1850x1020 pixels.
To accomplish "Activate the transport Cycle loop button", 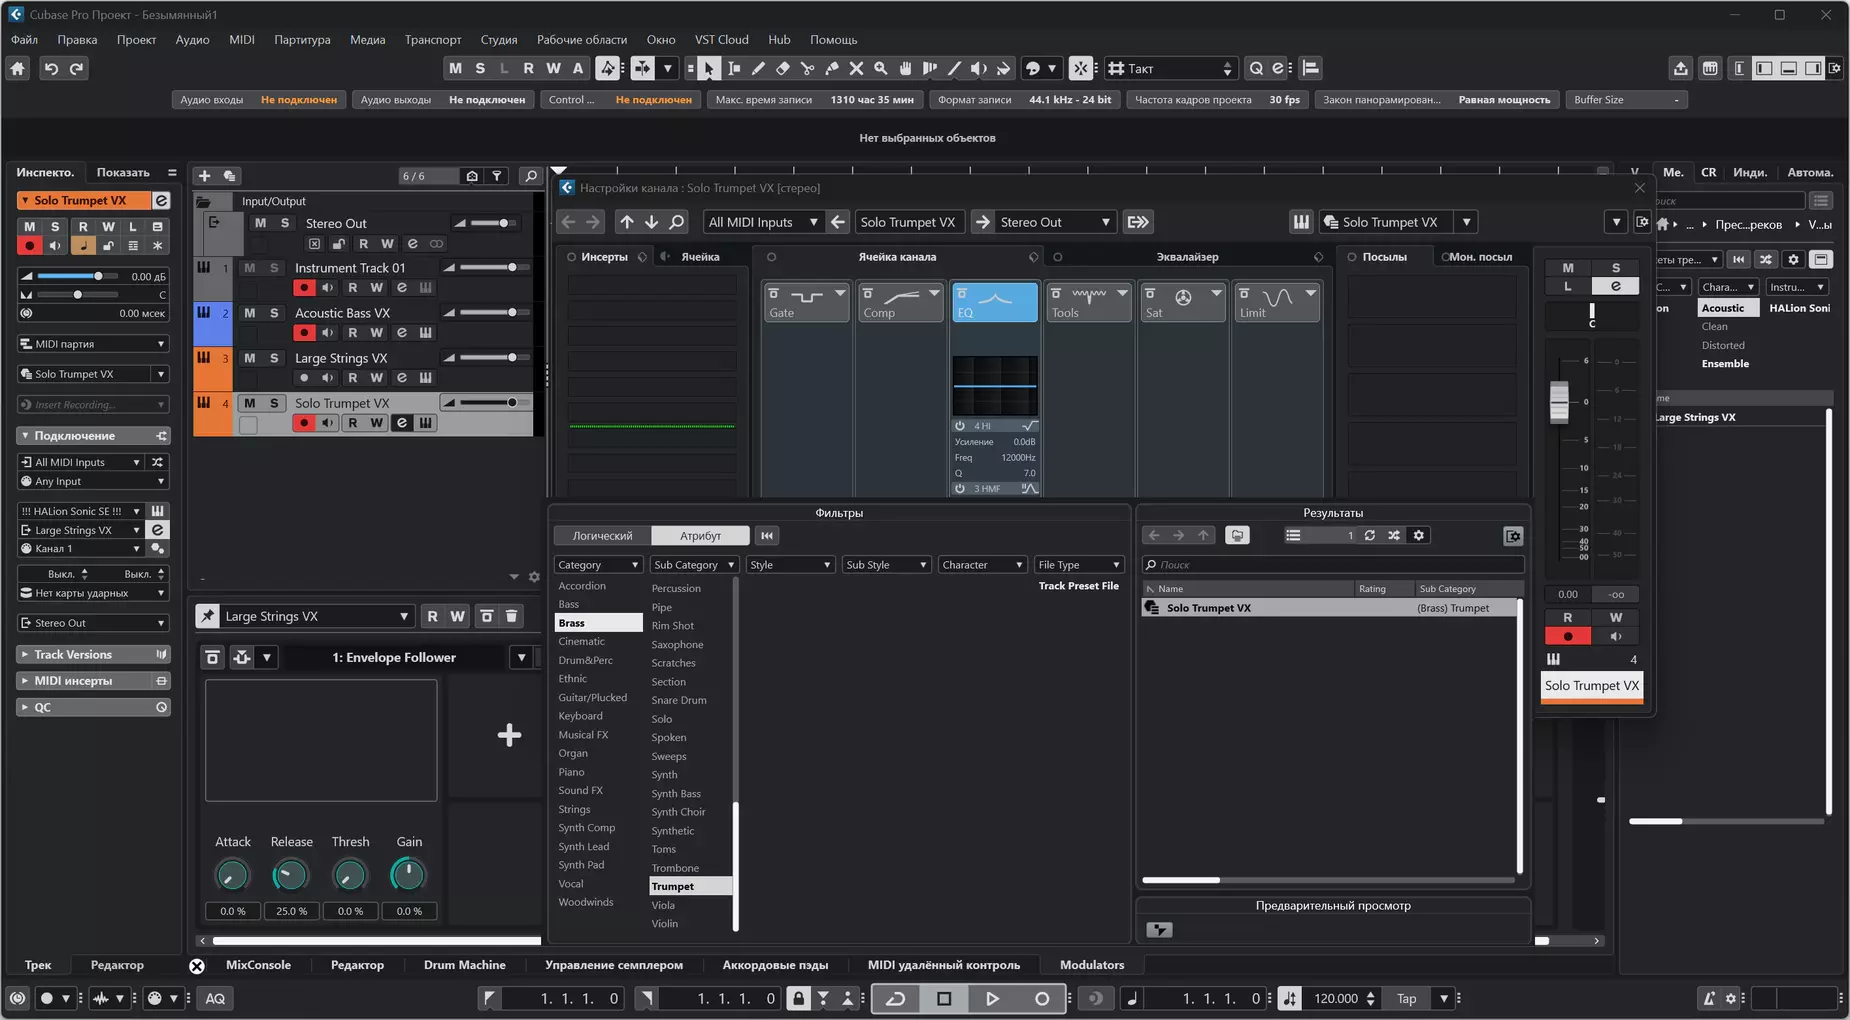I will point(896,998).
